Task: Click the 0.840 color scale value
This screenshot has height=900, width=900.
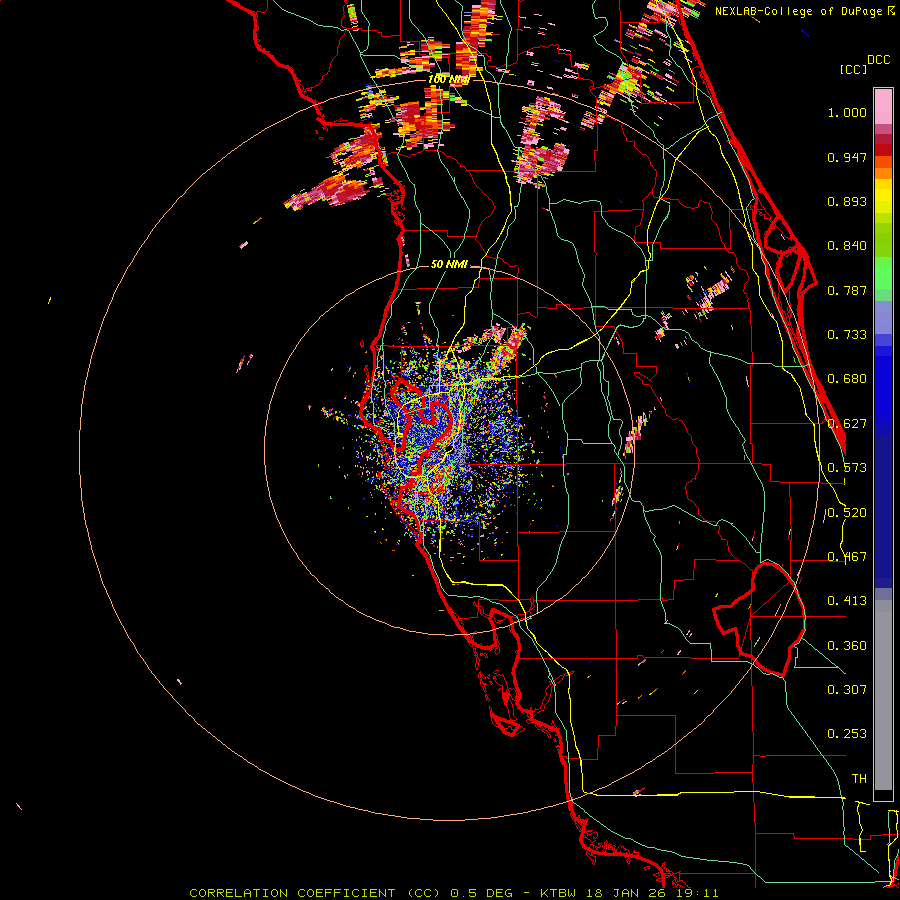Action: (x=847, y=246)
